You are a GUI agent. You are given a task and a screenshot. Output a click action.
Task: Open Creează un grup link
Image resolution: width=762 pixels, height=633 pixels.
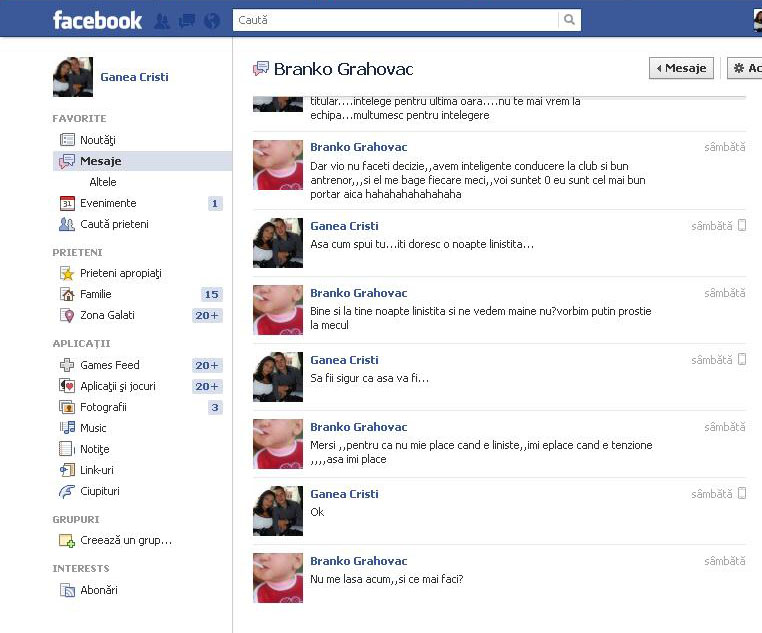click(126, 540)
